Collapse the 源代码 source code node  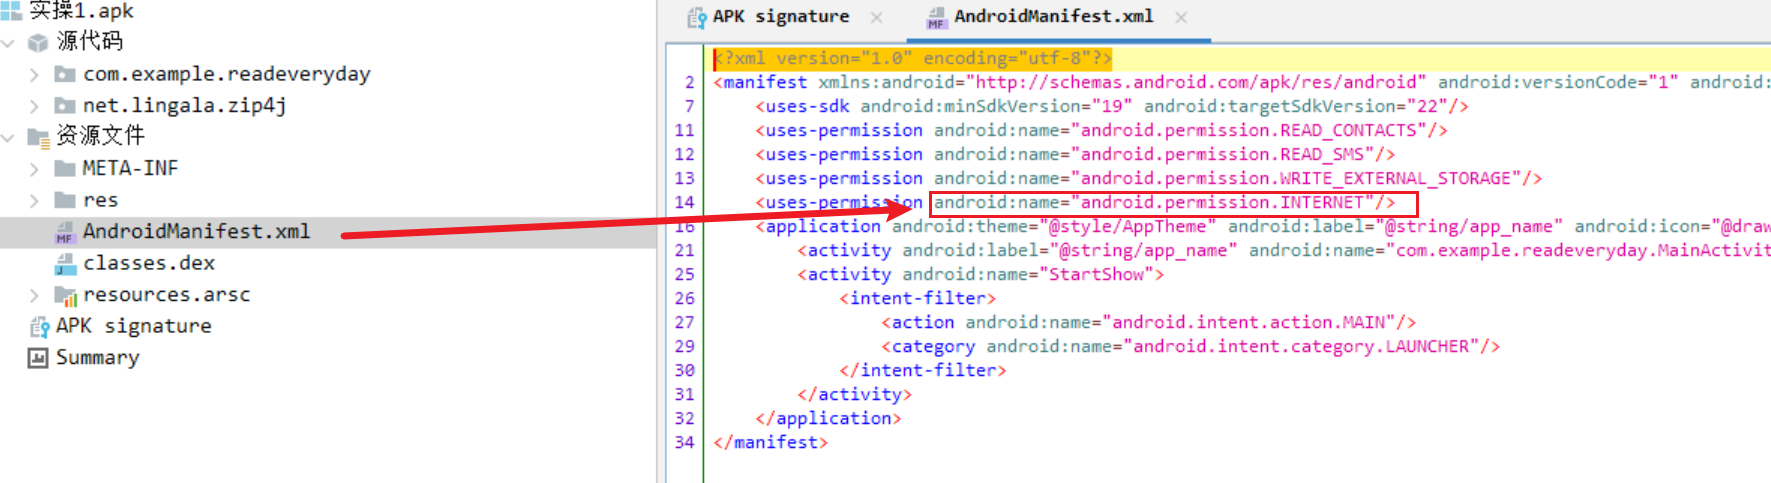click(x=8, y=43)
